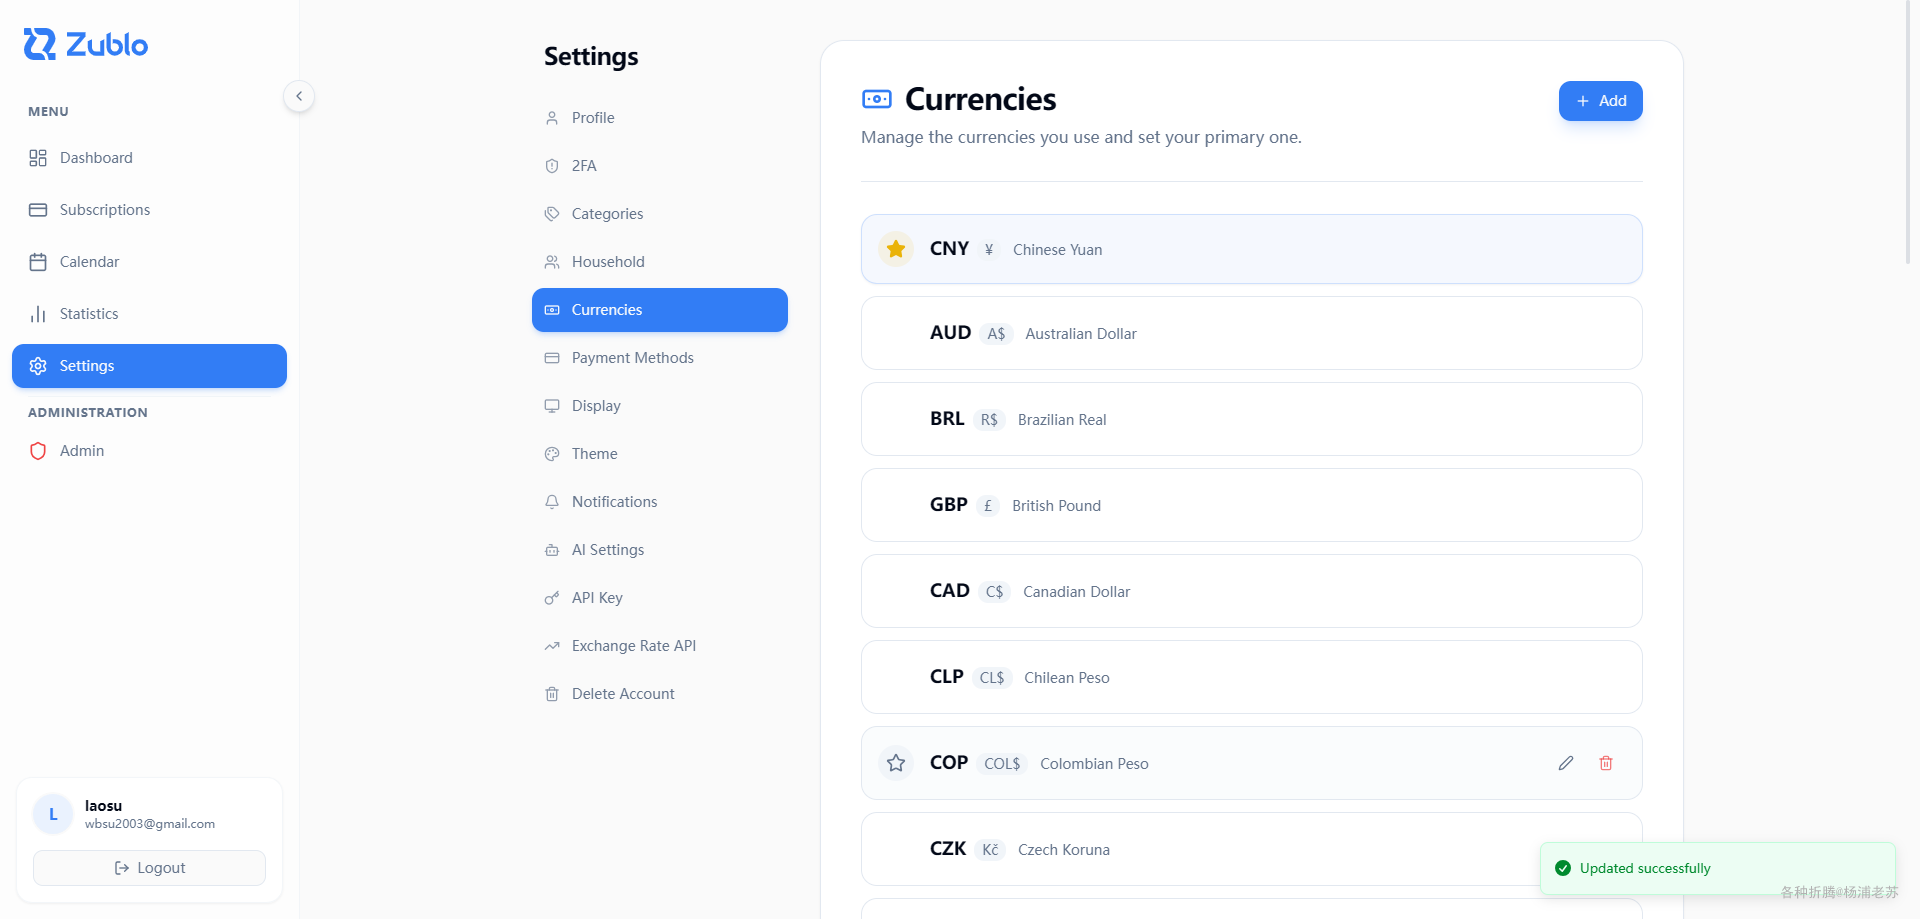The width and height of the screenshot is (1920, 919).
Task: Log out using the Logout button
Action: tap(150, 868)
